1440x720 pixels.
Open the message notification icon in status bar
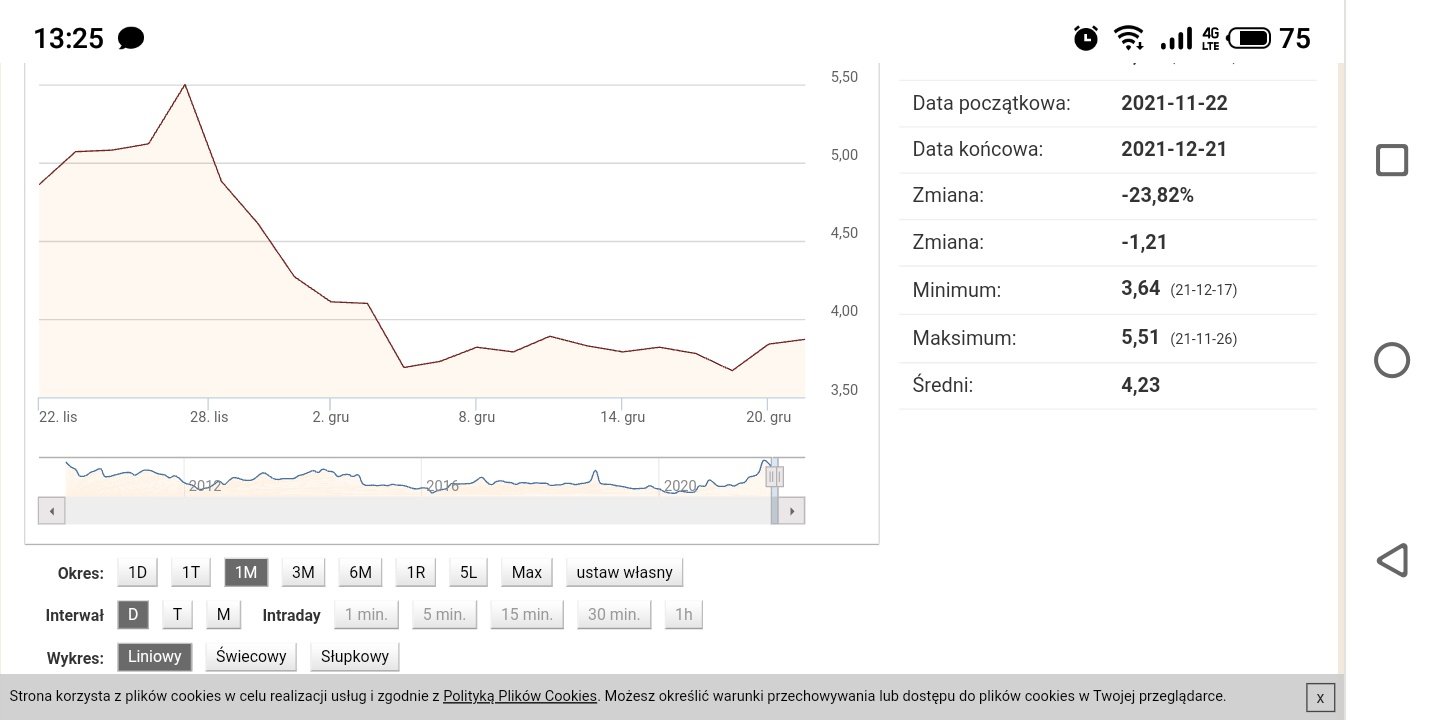pos(131,39)
